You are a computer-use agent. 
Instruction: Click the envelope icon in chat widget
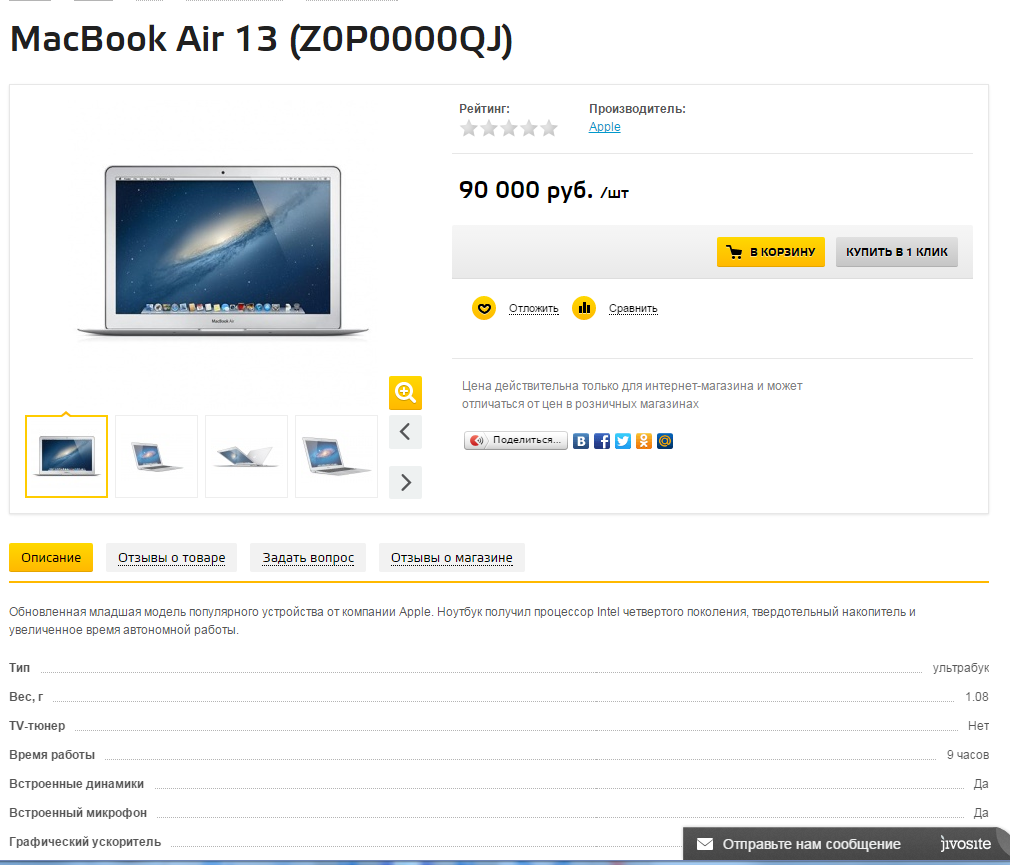tap(705, 844)
